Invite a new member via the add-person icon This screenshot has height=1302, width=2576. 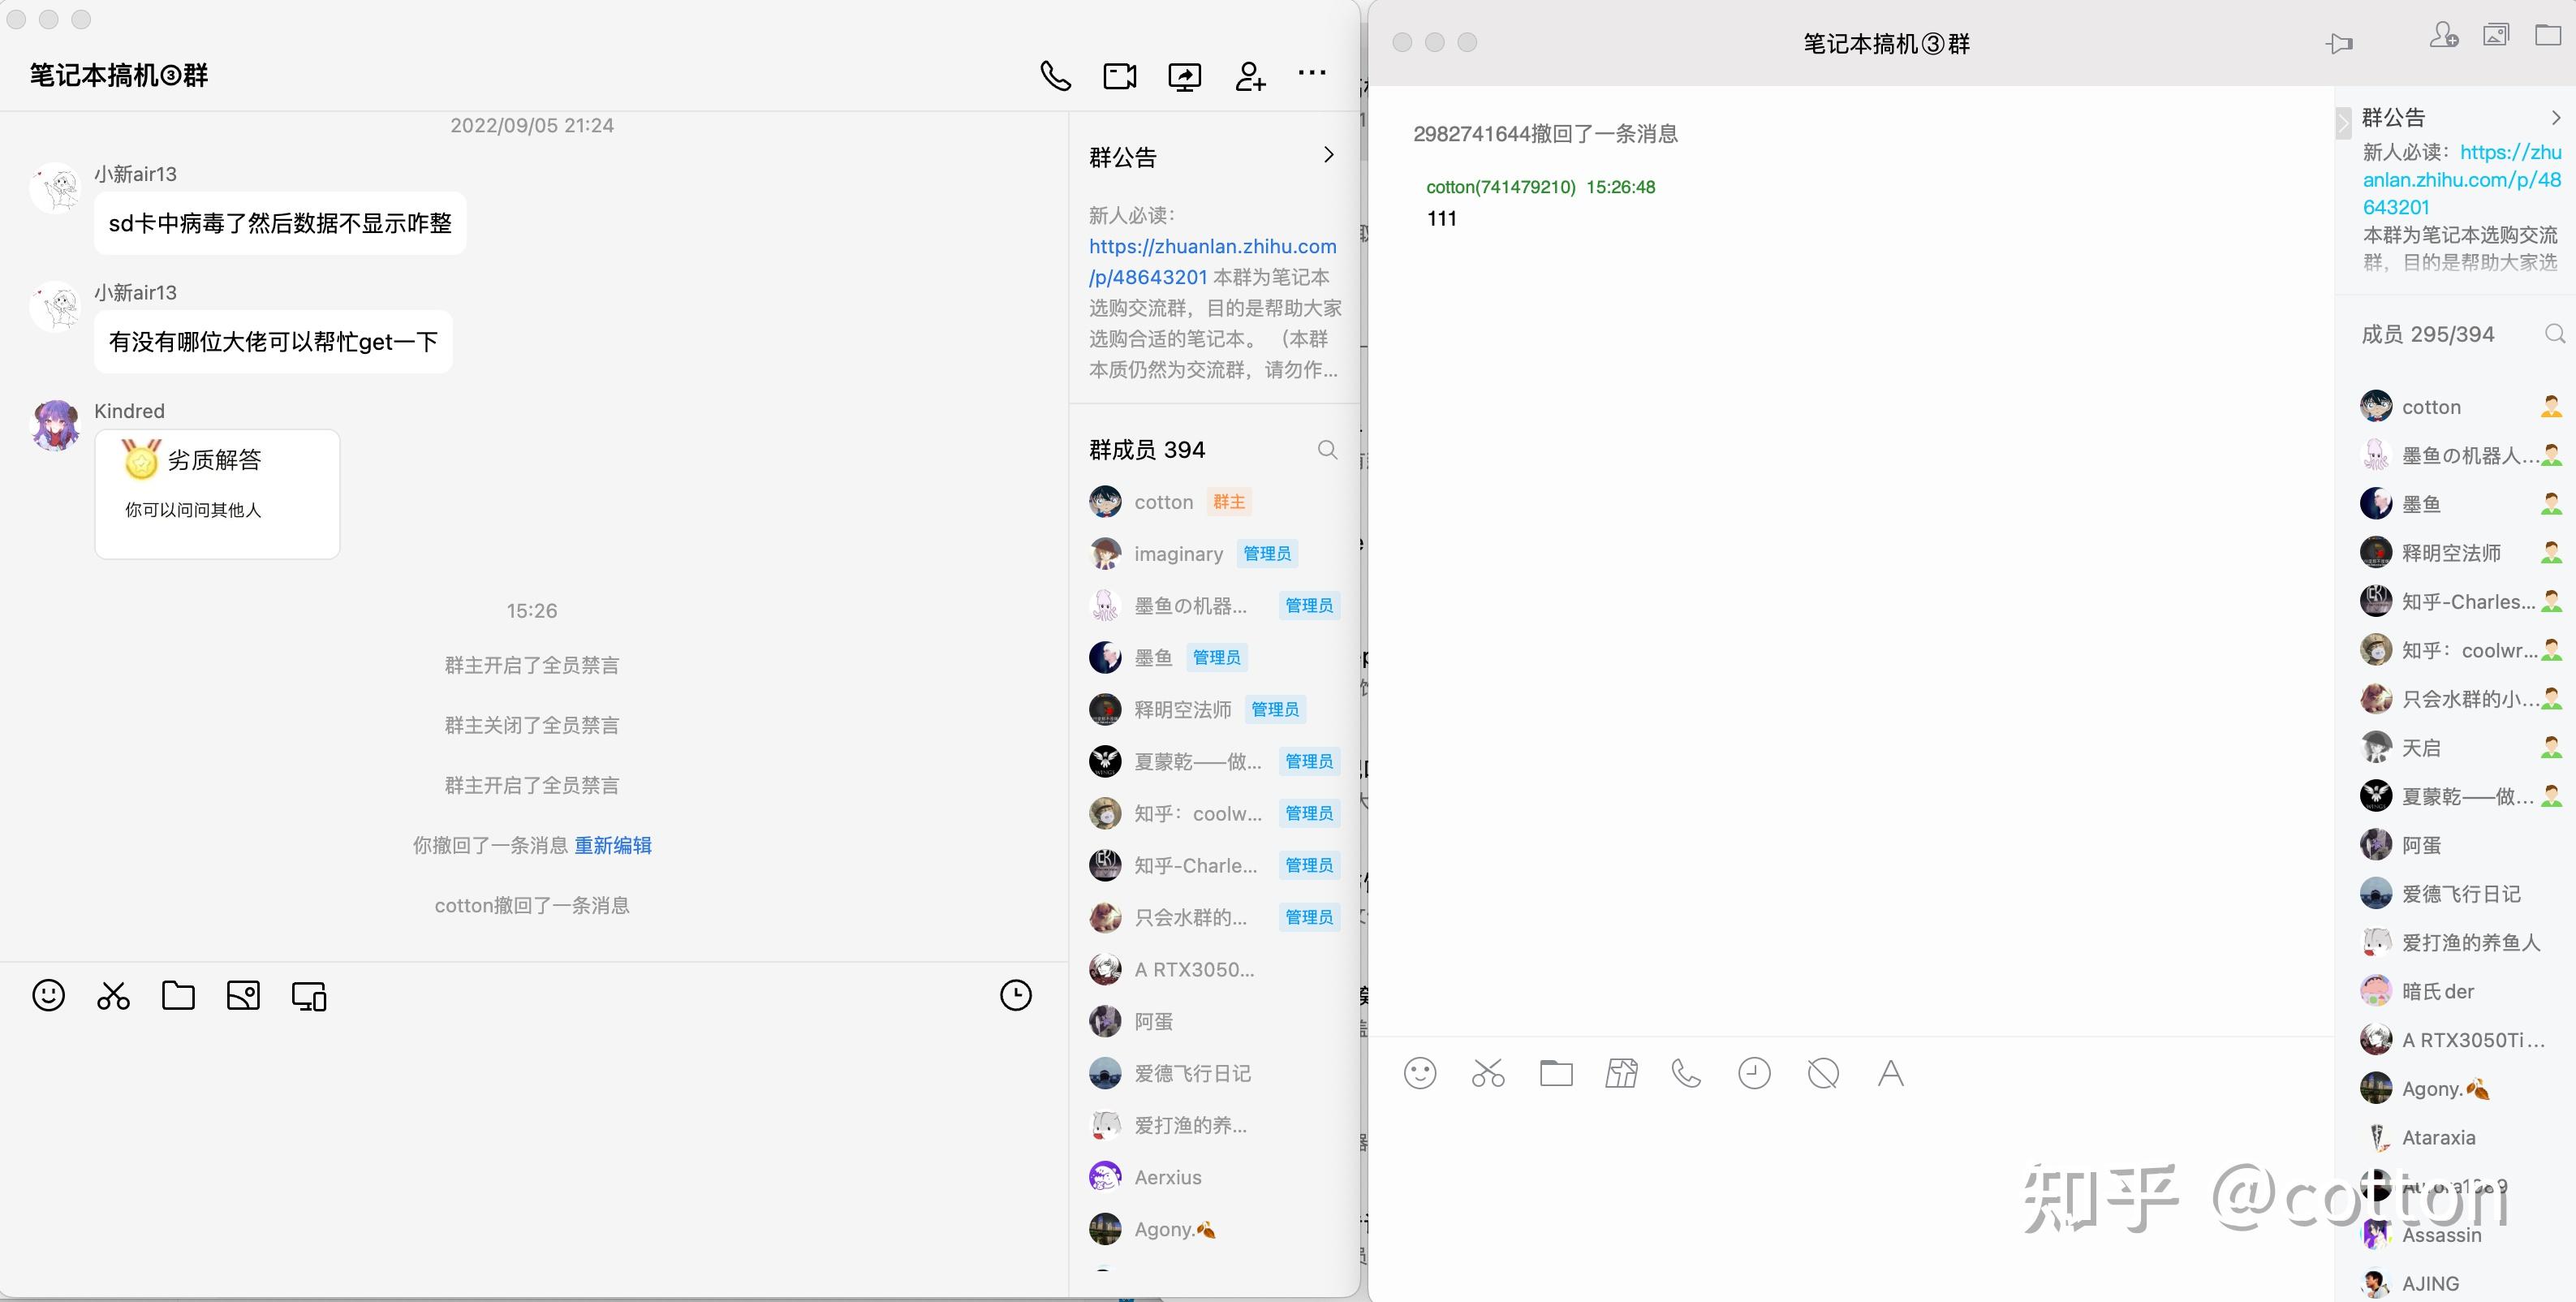pyautogui.click(x=1248, y=75)
